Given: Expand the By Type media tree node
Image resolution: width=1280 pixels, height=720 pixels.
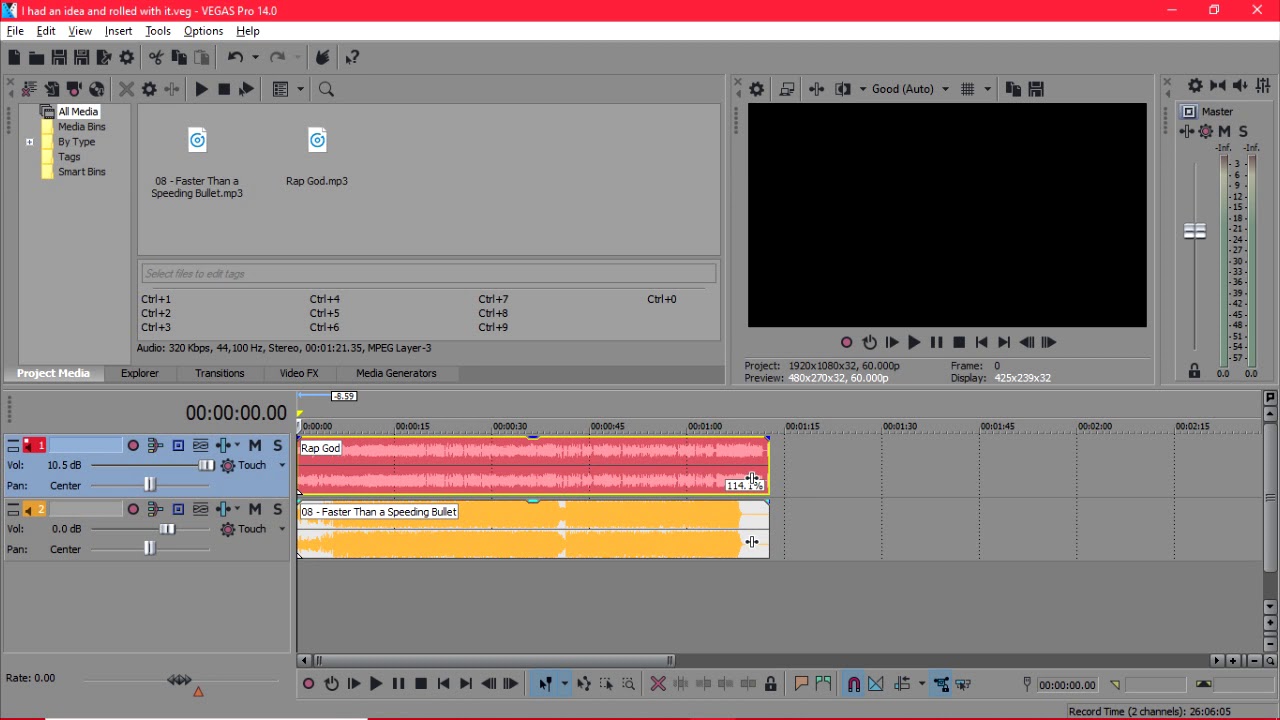Looking at the screenshot, I should point(30,142).
